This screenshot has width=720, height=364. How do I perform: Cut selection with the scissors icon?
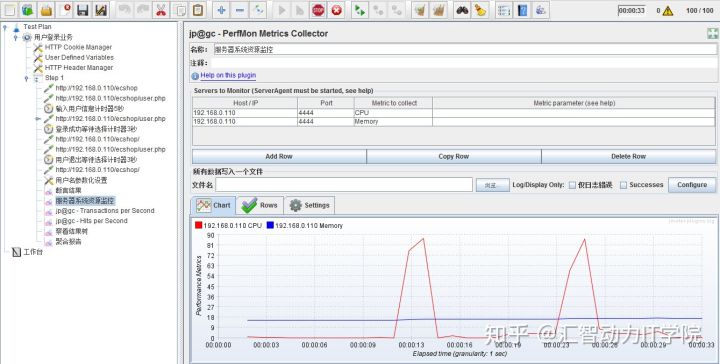pos(161,10)
